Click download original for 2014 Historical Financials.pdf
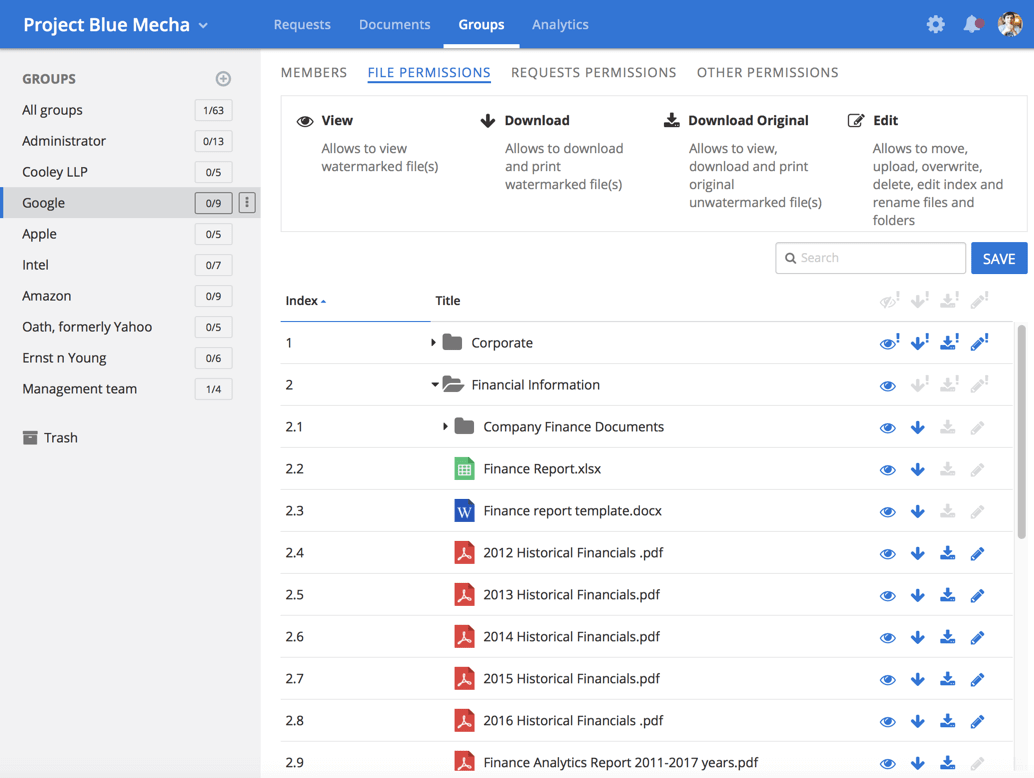This screenshot has height=778, width=1034. click(948, 638)
